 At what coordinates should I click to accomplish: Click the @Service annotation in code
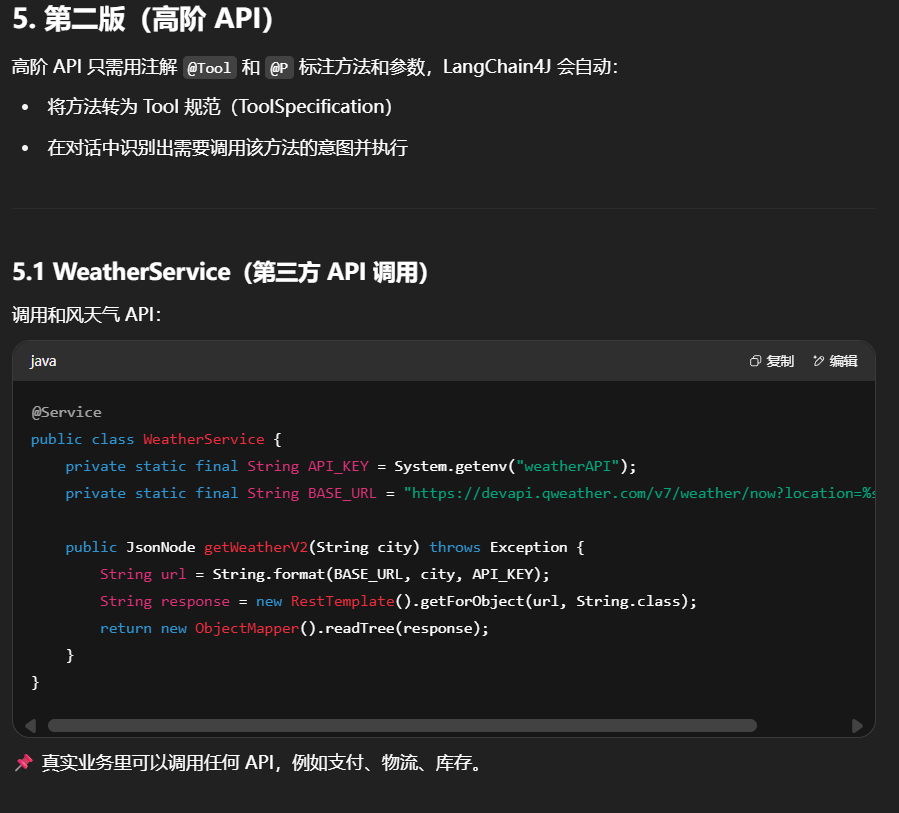(66, 412)
